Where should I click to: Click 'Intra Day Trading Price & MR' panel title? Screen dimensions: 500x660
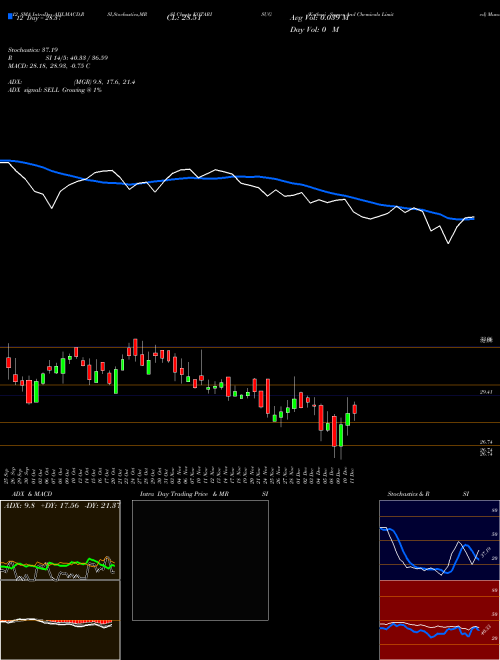184,494
